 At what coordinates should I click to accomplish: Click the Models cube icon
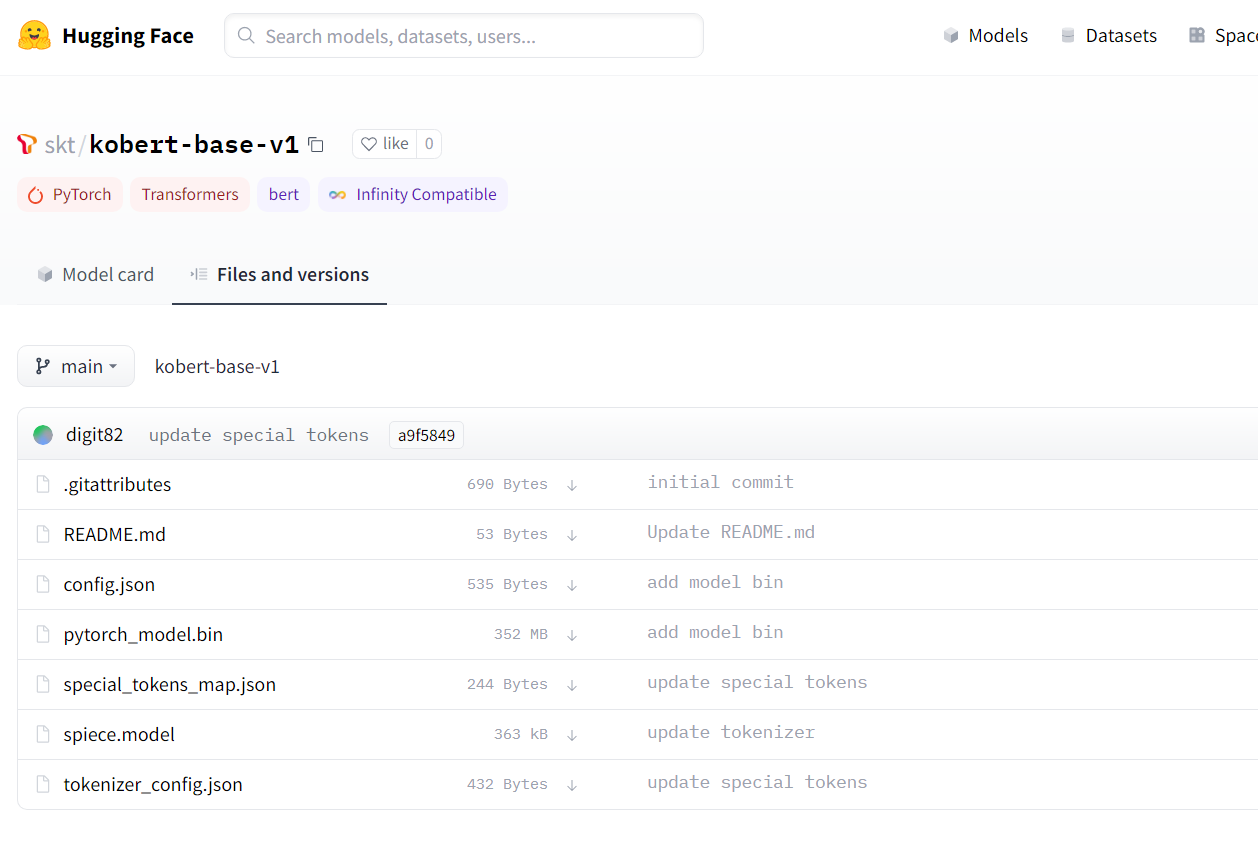click(x=951, y=36)
